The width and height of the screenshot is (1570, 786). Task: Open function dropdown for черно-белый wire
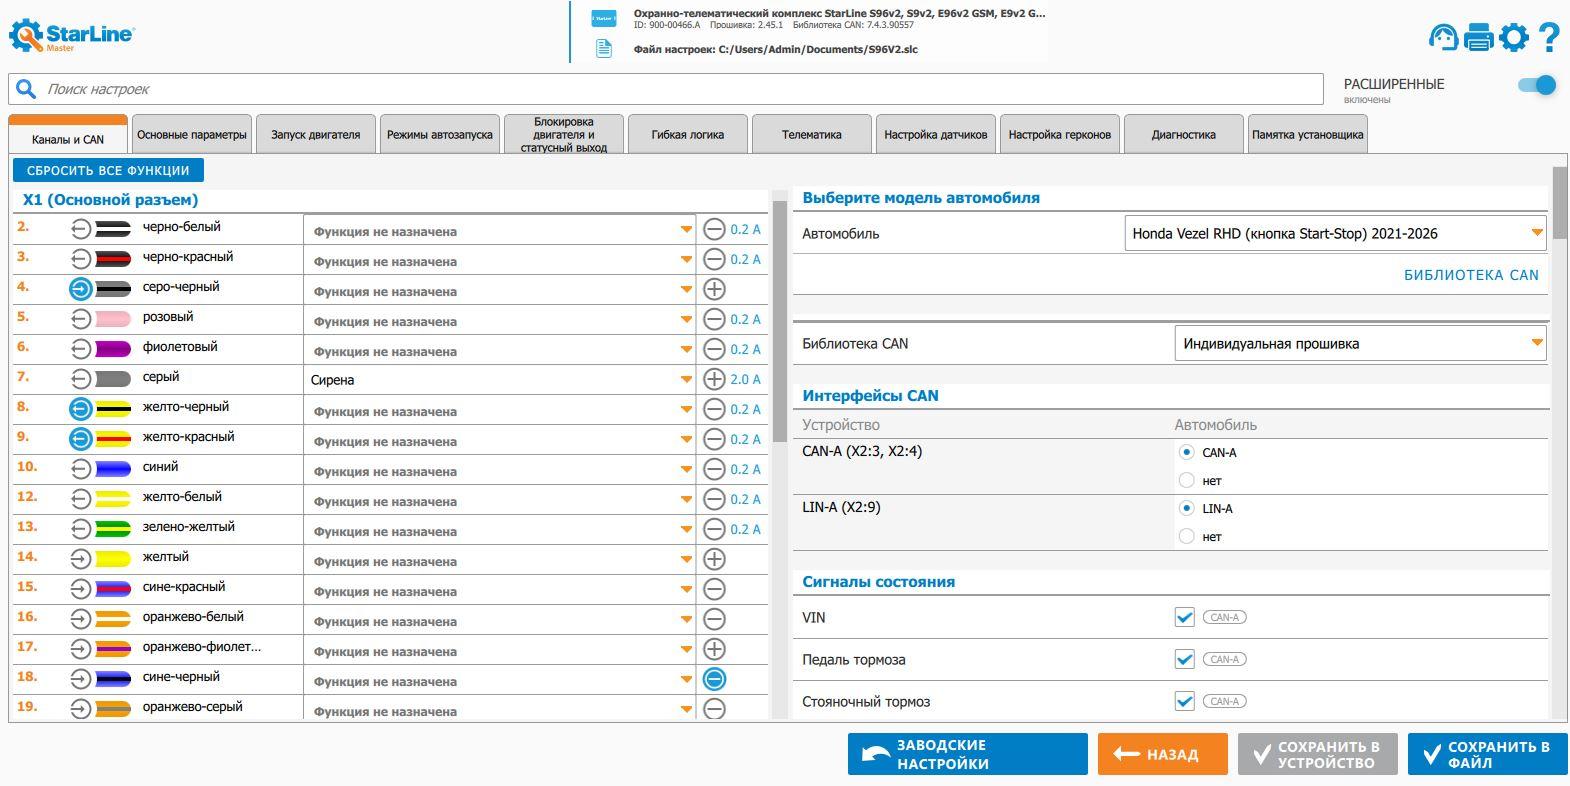point(500,230)
